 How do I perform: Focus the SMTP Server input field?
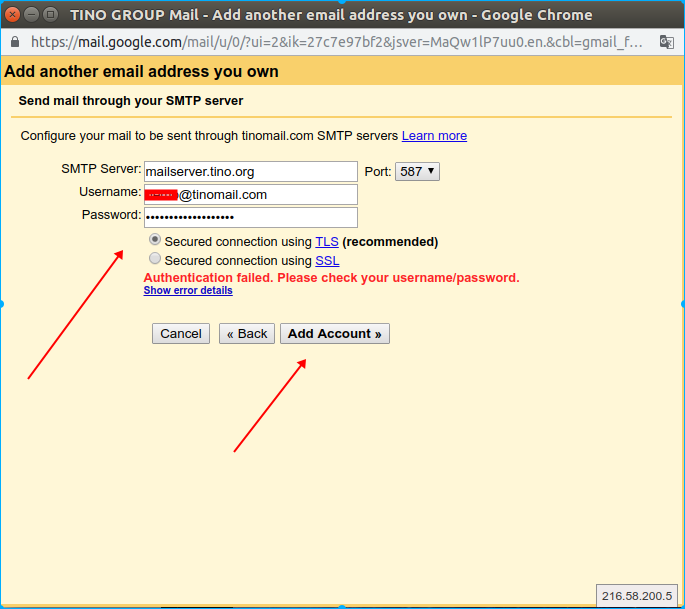tap(251, 172)
